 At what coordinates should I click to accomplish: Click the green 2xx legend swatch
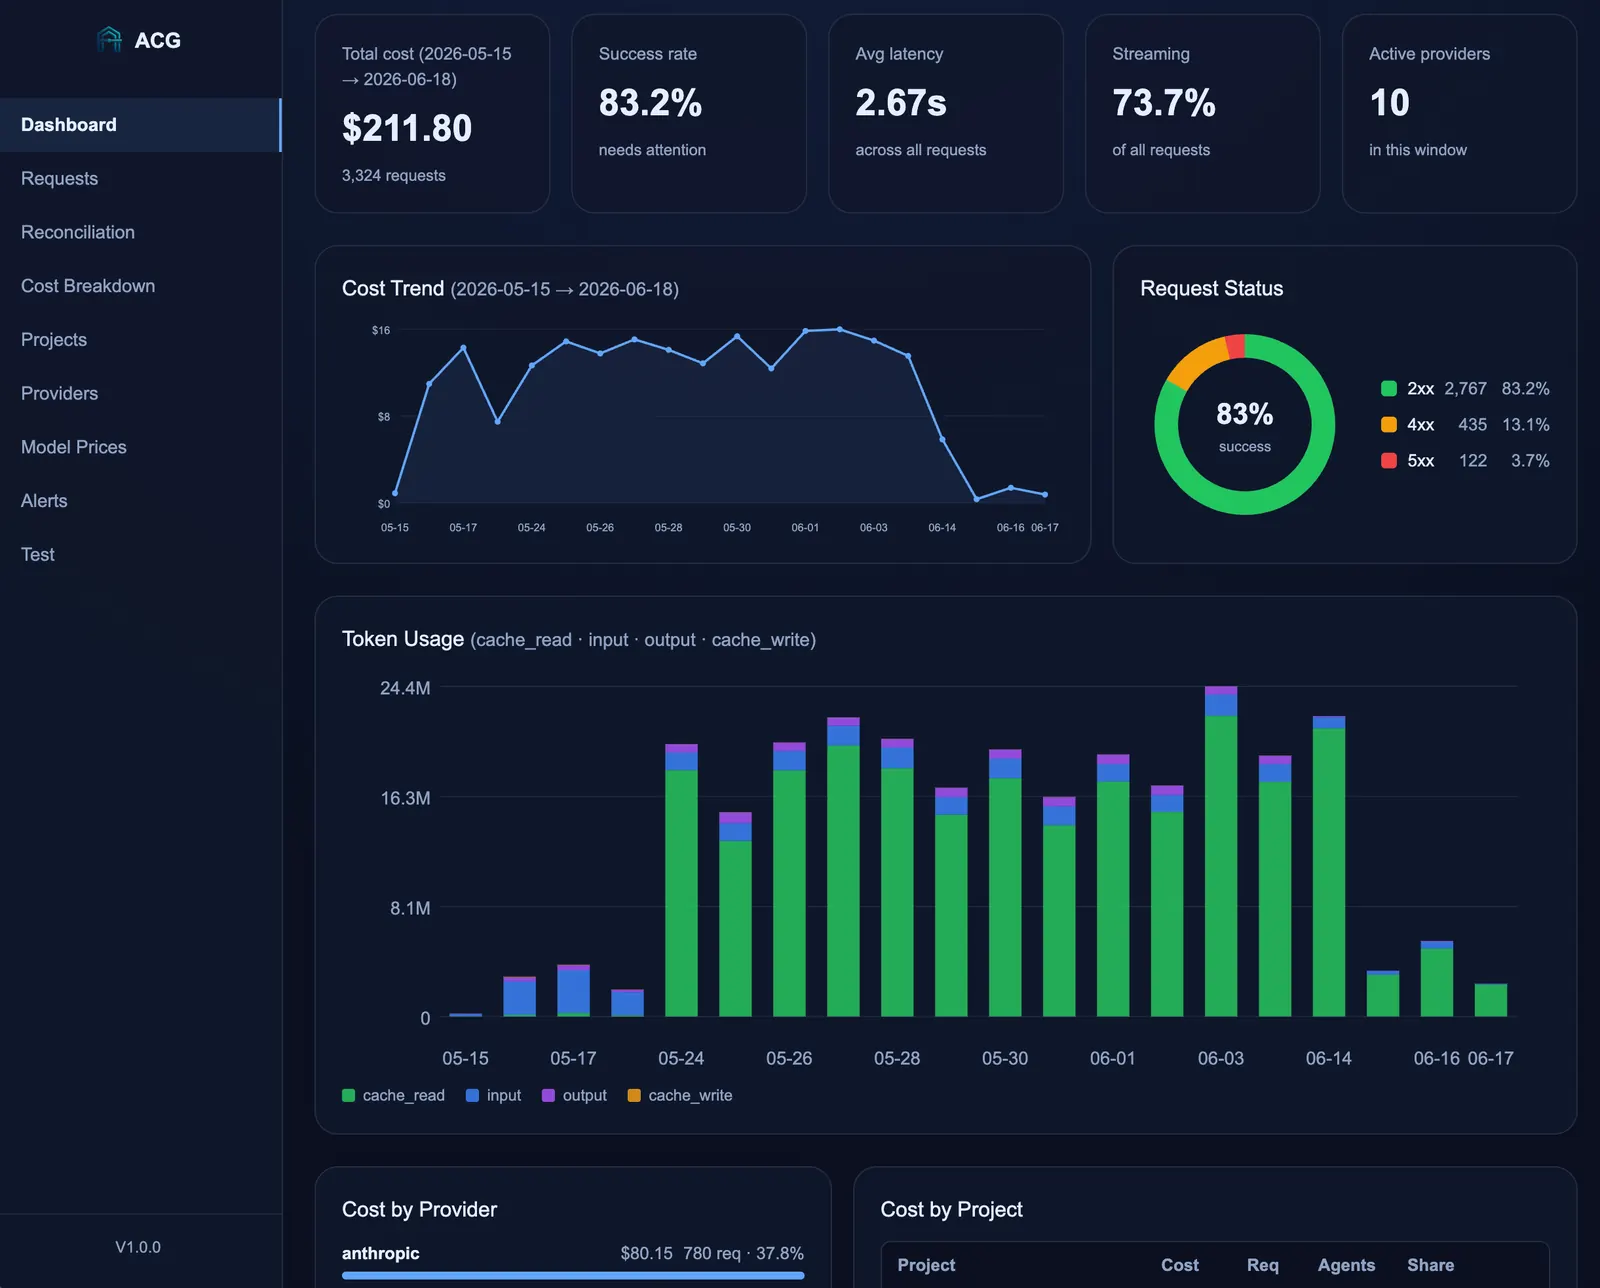point(1389,388)
